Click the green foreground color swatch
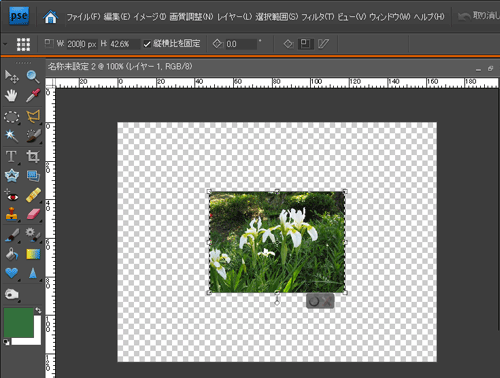Image resolution: width=500 pixels, height=378 pixels. 19,322
